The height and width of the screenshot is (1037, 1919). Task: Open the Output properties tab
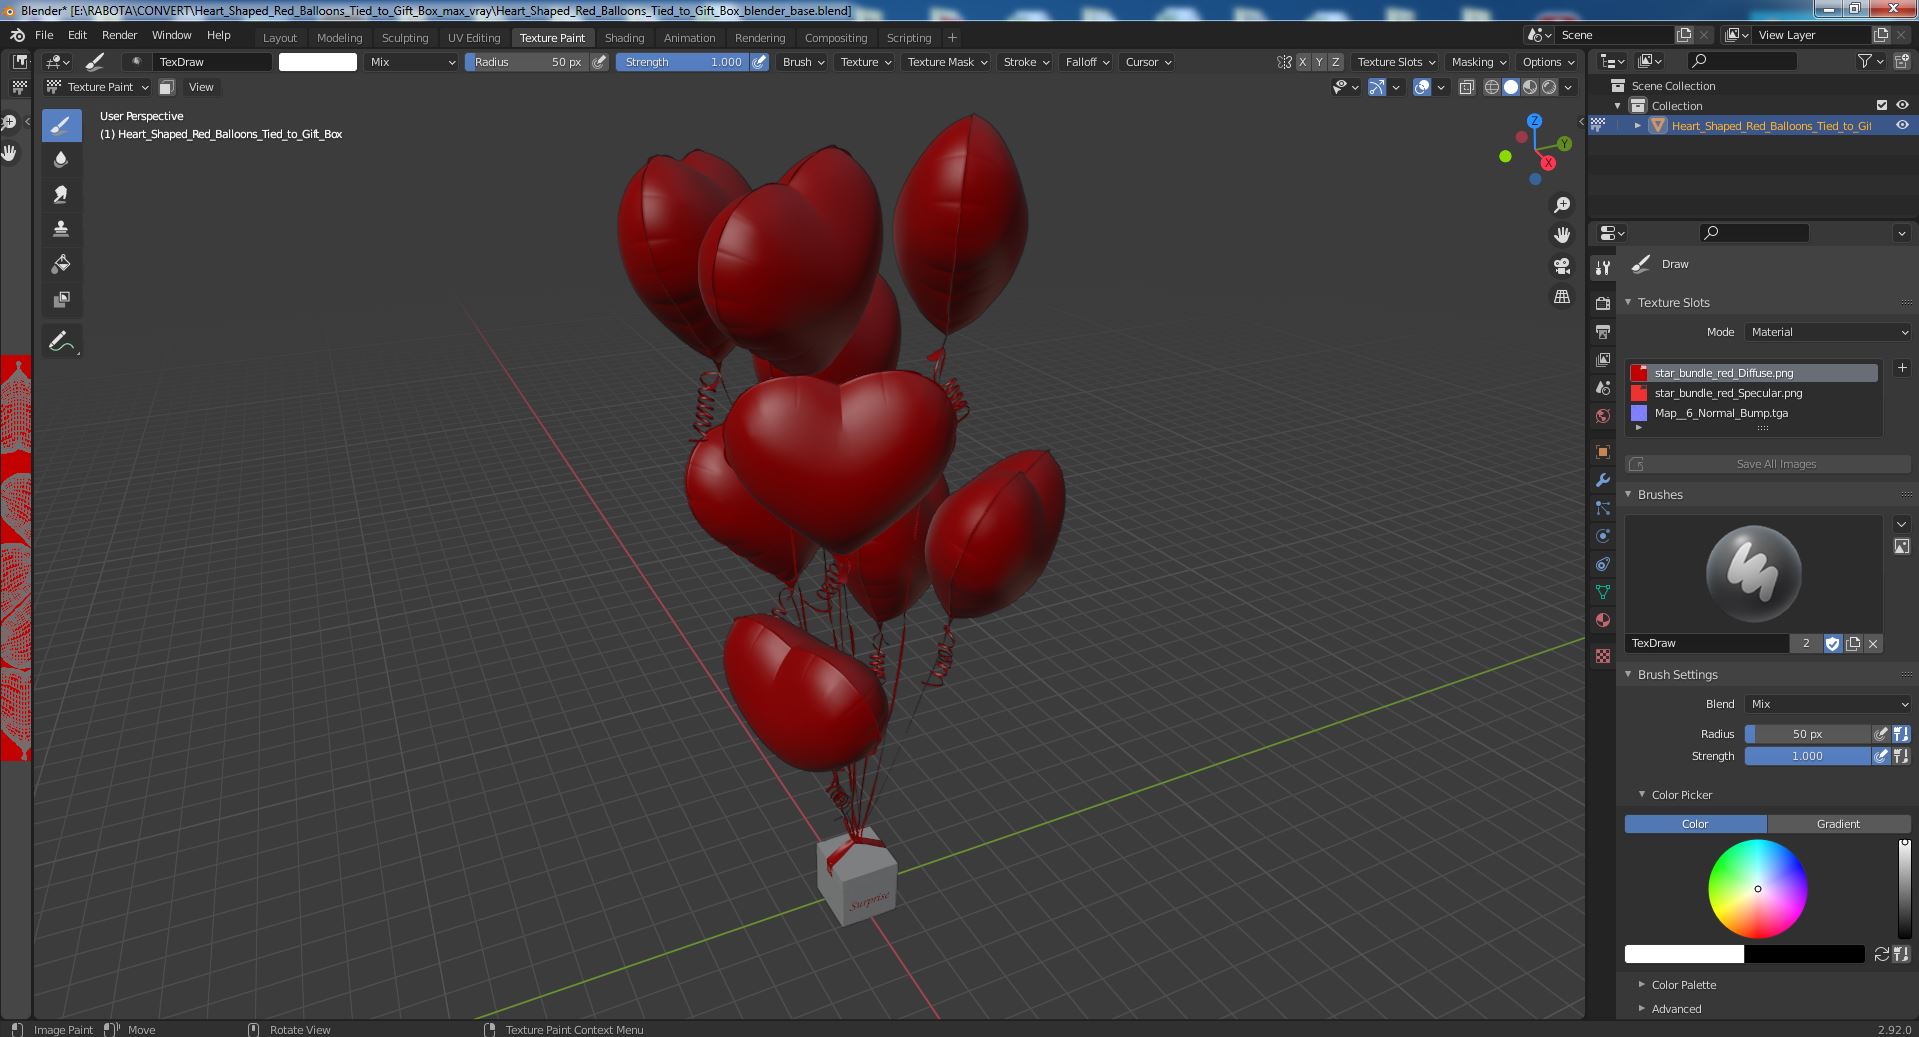tap(1603, 331)
